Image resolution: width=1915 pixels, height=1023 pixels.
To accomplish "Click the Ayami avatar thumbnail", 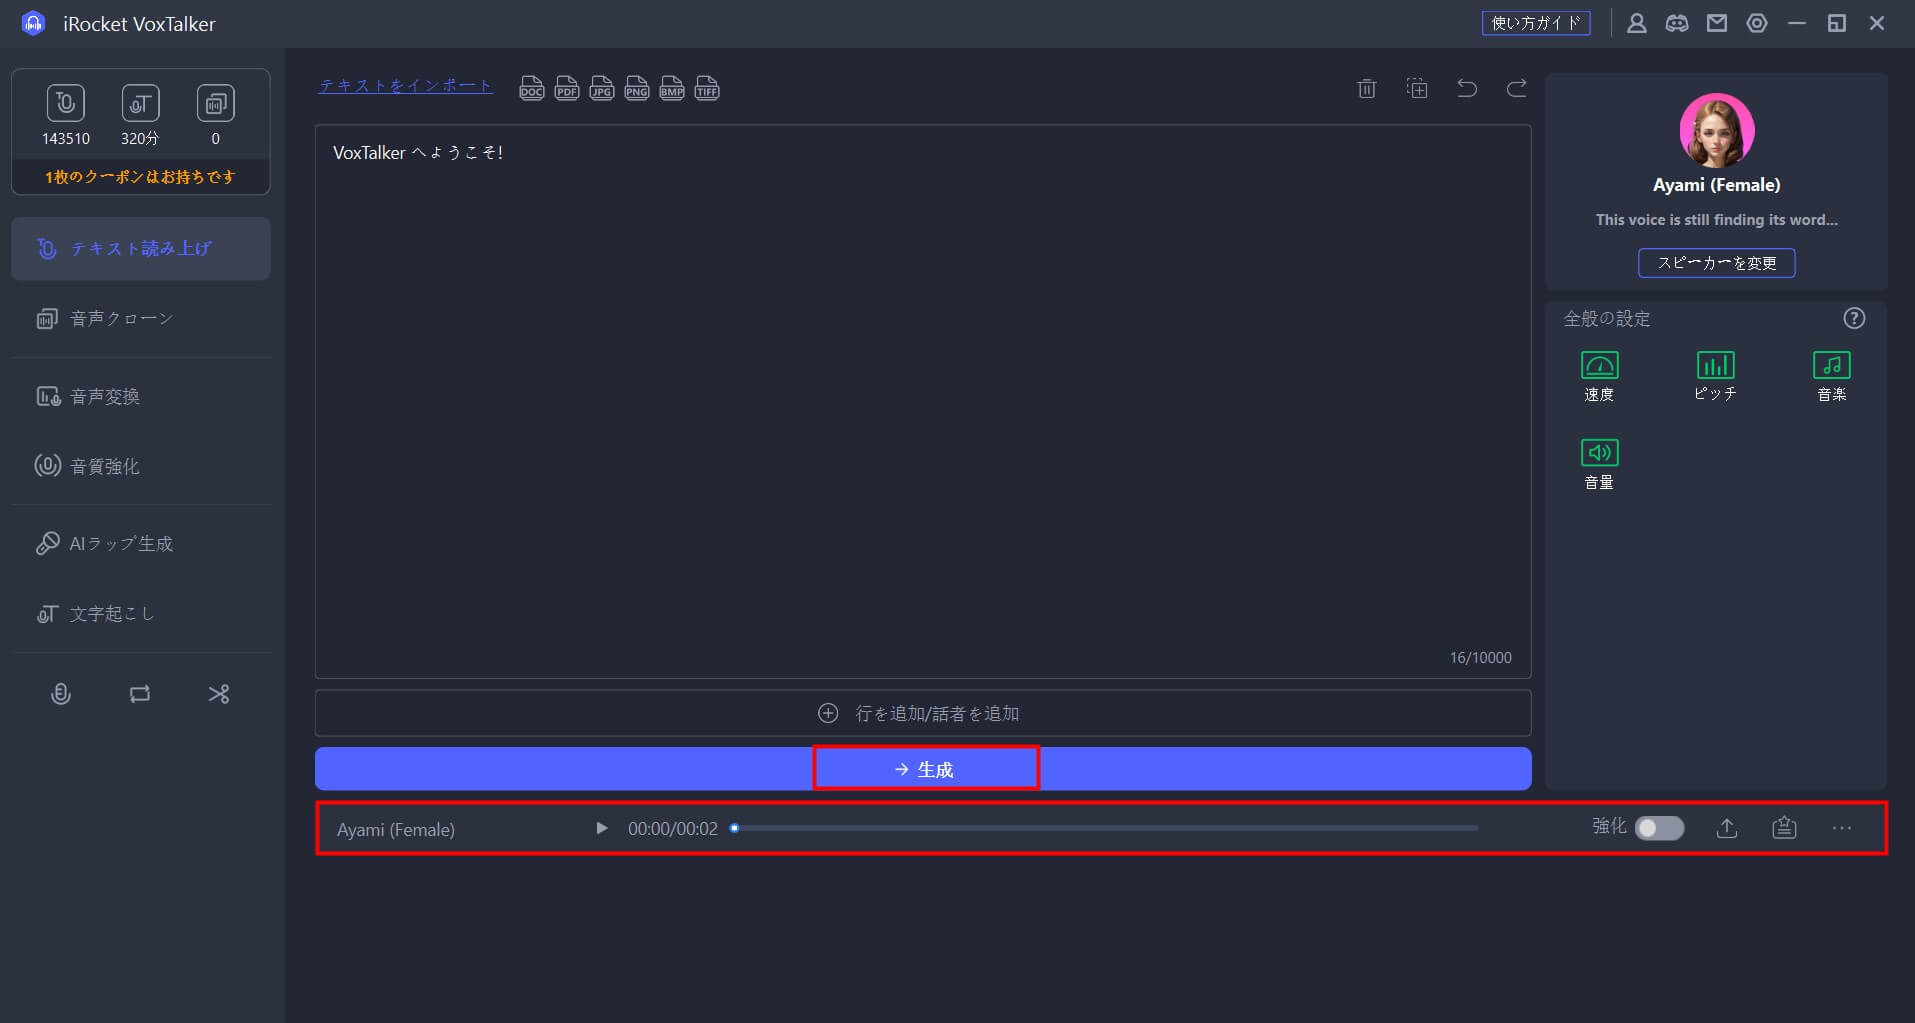I will coord(1717,130).
